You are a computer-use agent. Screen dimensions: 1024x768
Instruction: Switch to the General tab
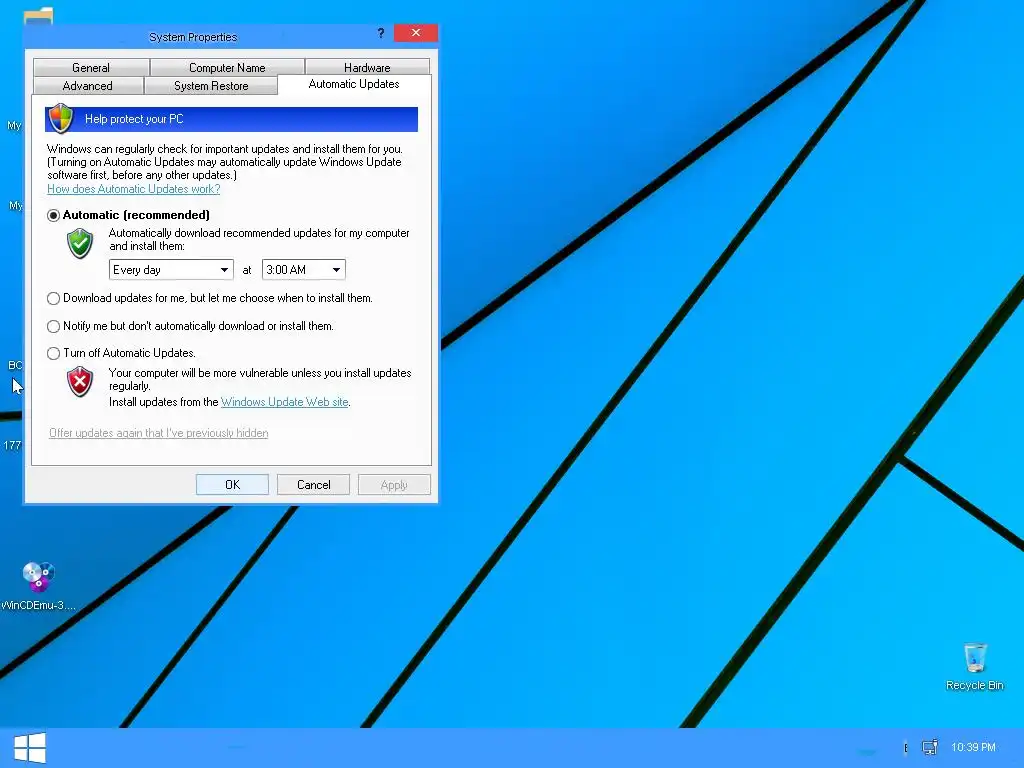pos(91,67)
